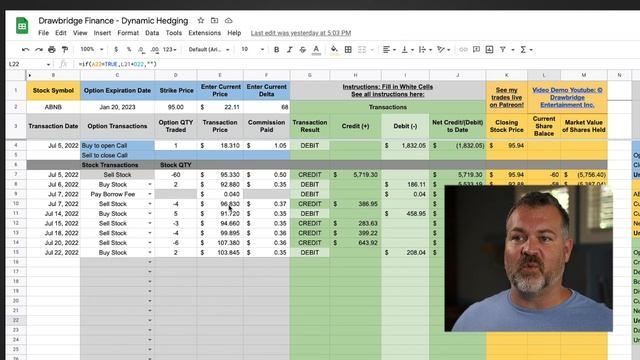The width and height of the screenshot is (640, 360).
Task: Open the View menu
Action: click(80, 33)
